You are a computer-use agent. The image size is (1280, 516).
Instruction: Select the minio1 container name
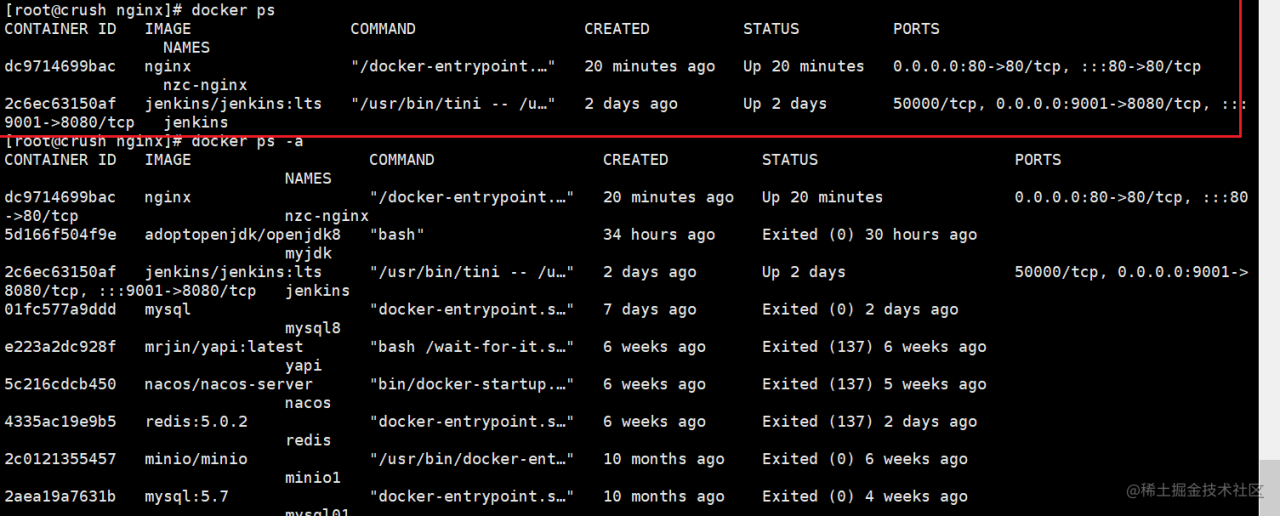313,478
